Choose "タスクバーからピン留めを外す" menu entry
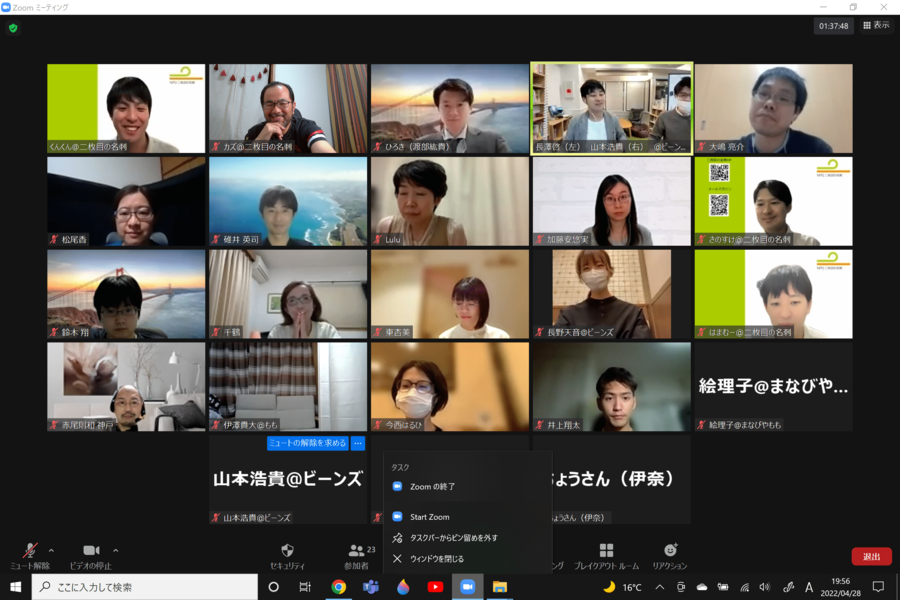The width and height of the screenshot is (900, 600). click(x=453, y=538)
